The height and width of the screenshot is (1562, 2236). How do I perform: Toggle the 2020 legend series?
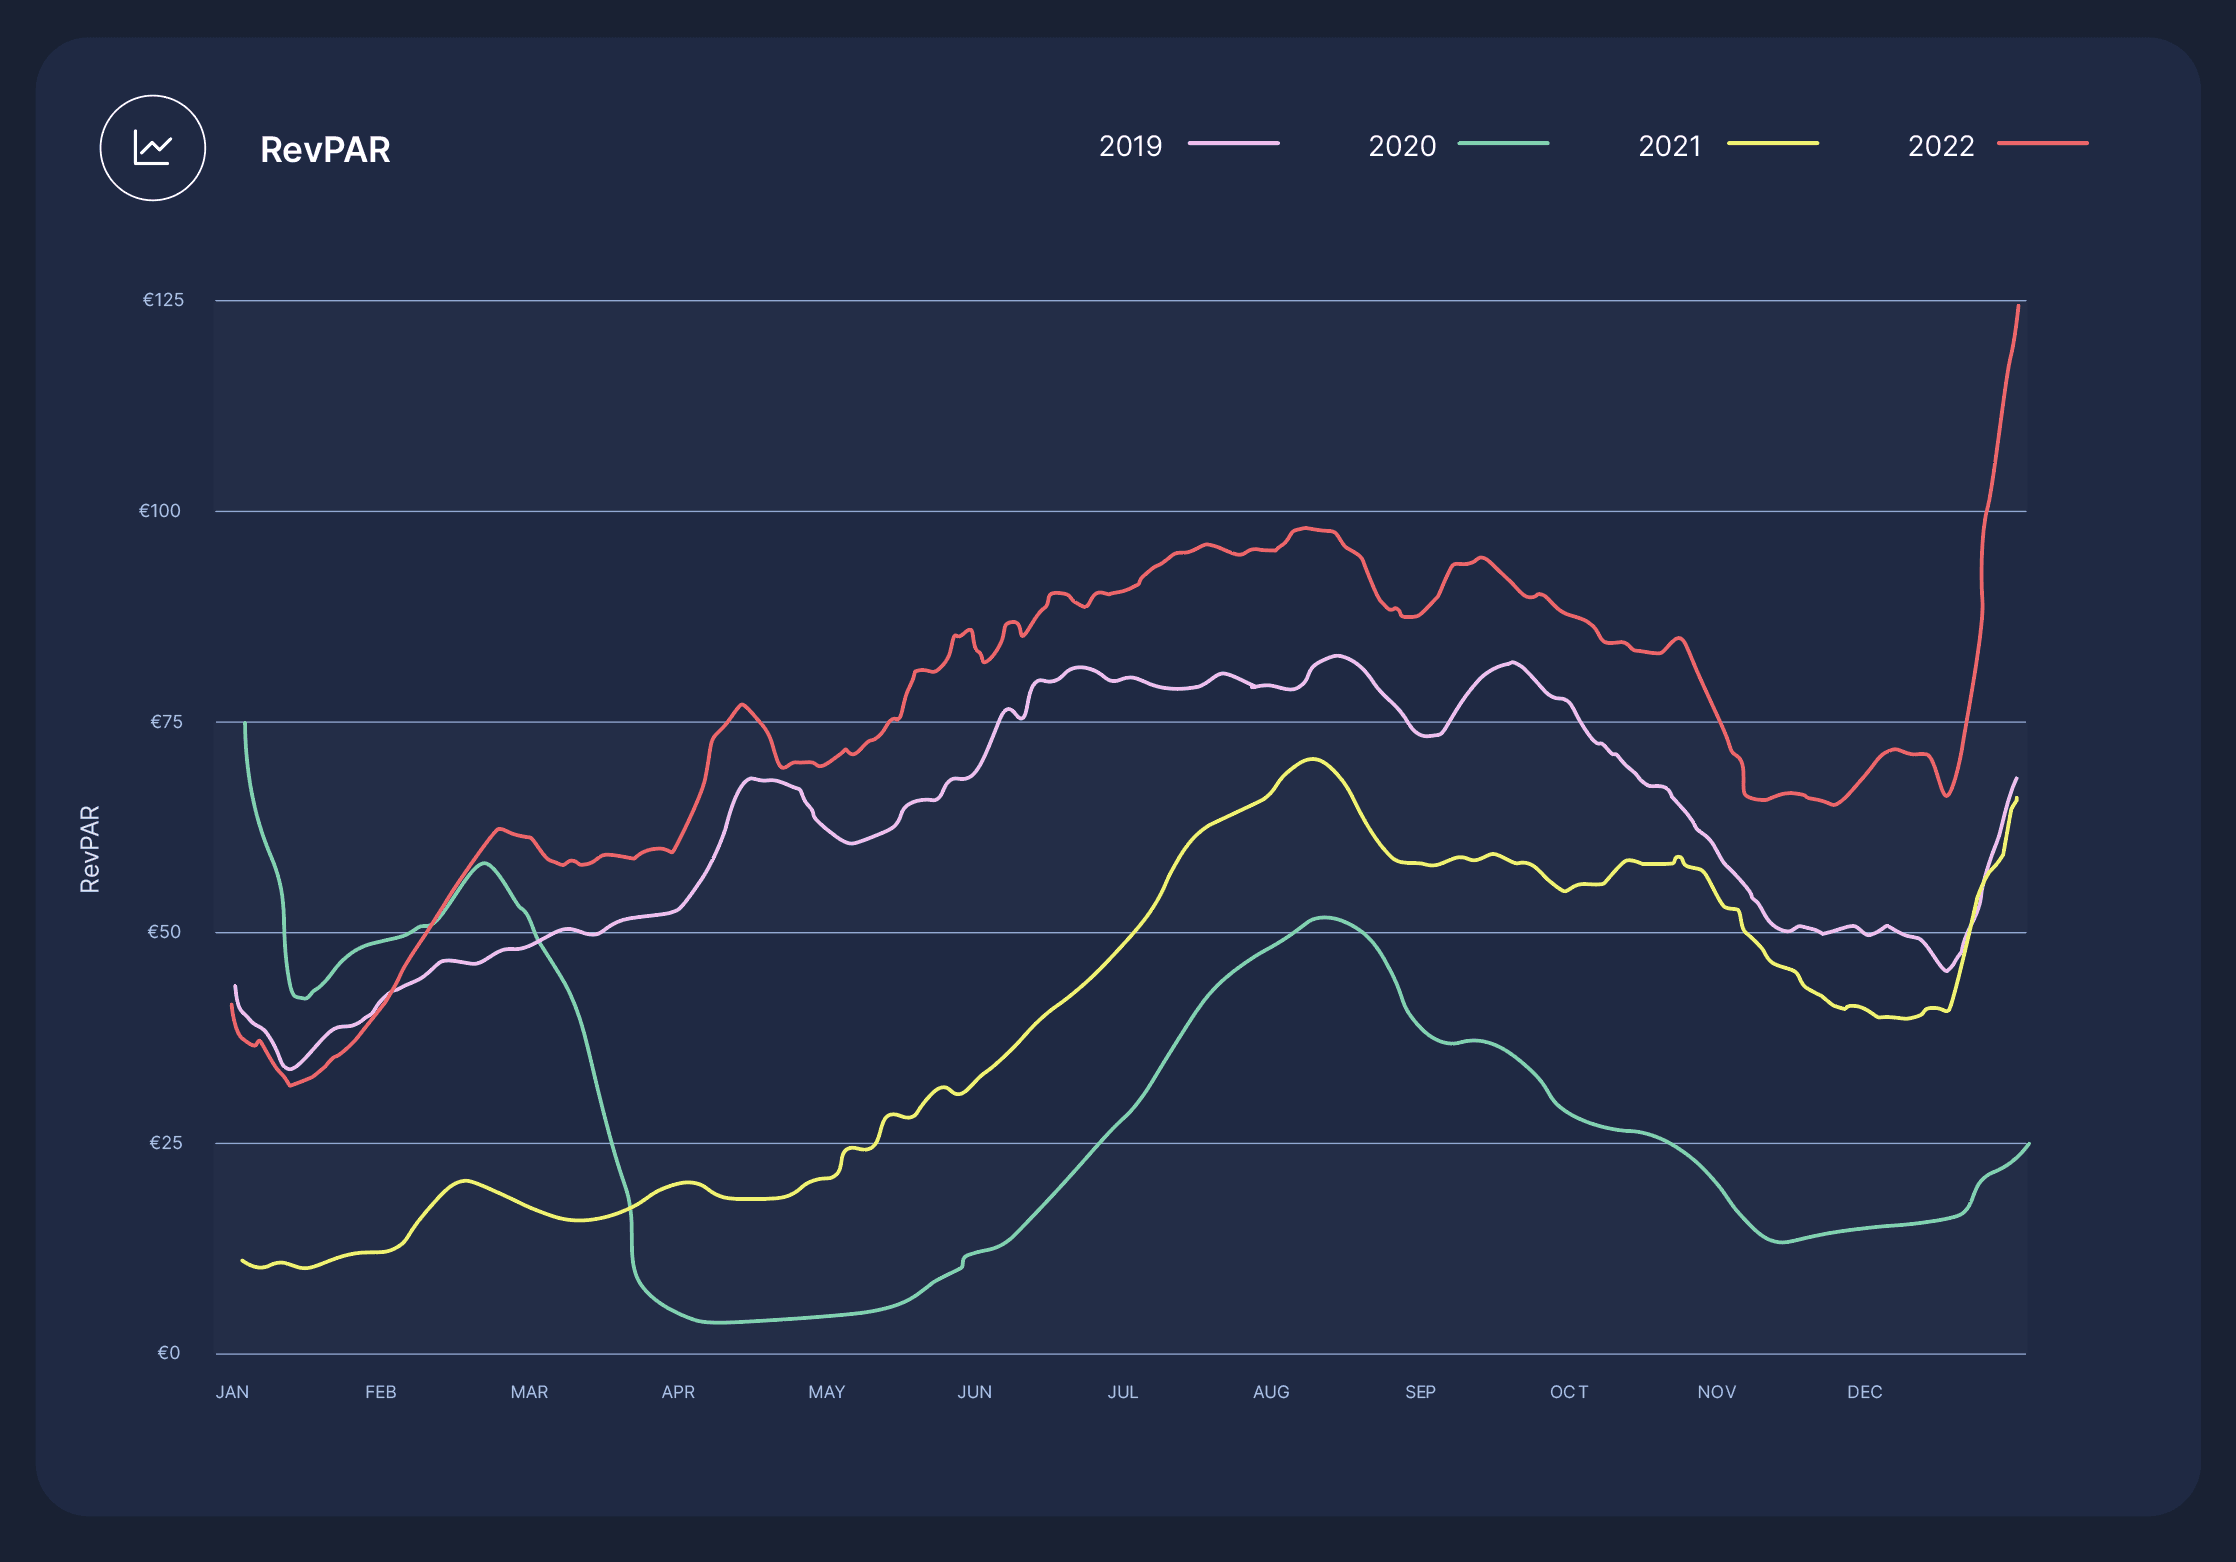click(x=1401, y=146)
